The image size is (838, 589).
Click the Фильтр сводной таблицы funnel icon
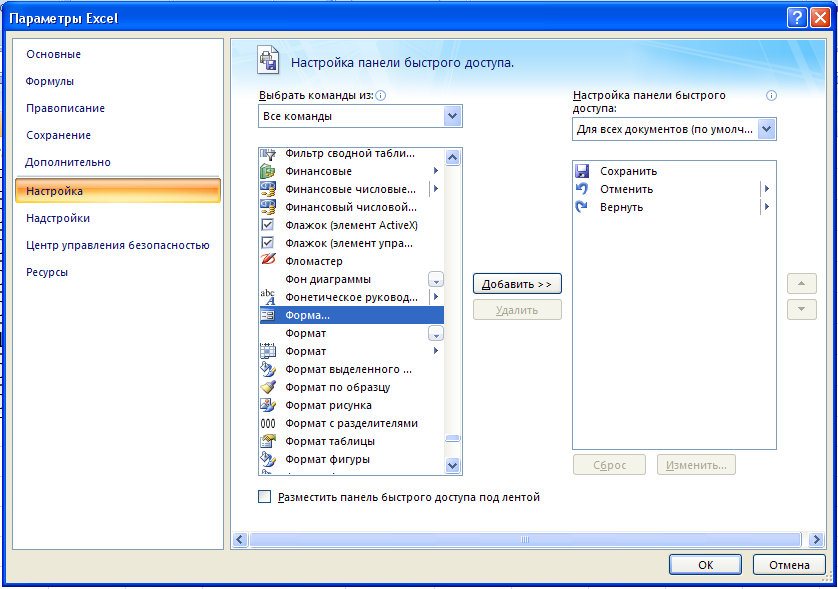coord(268,154)
